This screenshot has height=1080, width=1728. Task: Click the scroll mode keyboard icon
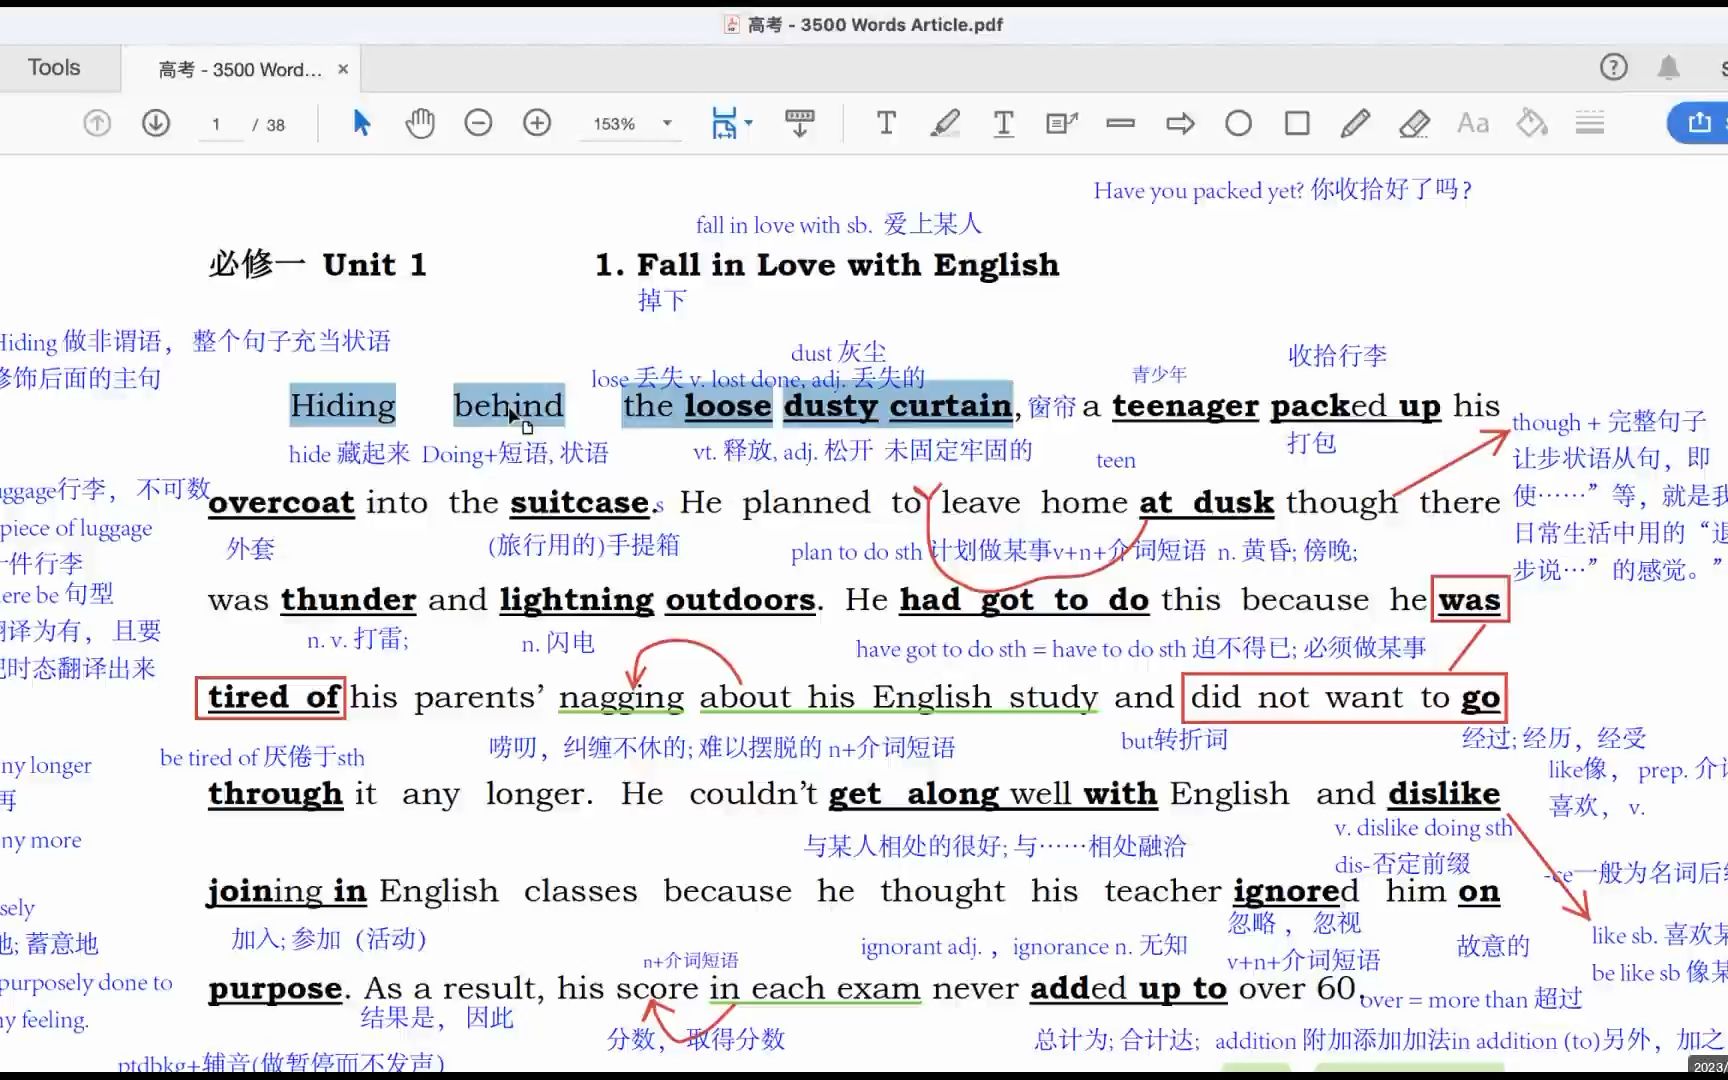799,123
